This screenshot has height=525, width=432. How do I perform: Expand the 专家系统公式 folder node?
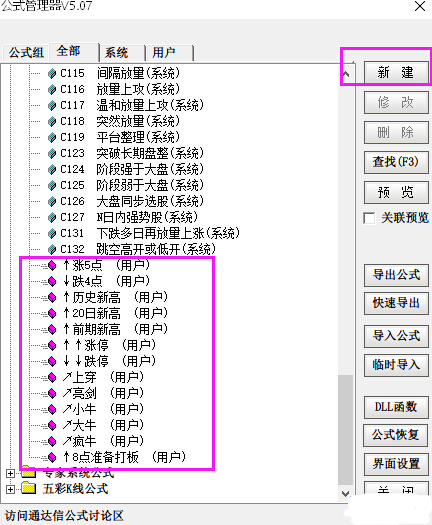10,473
